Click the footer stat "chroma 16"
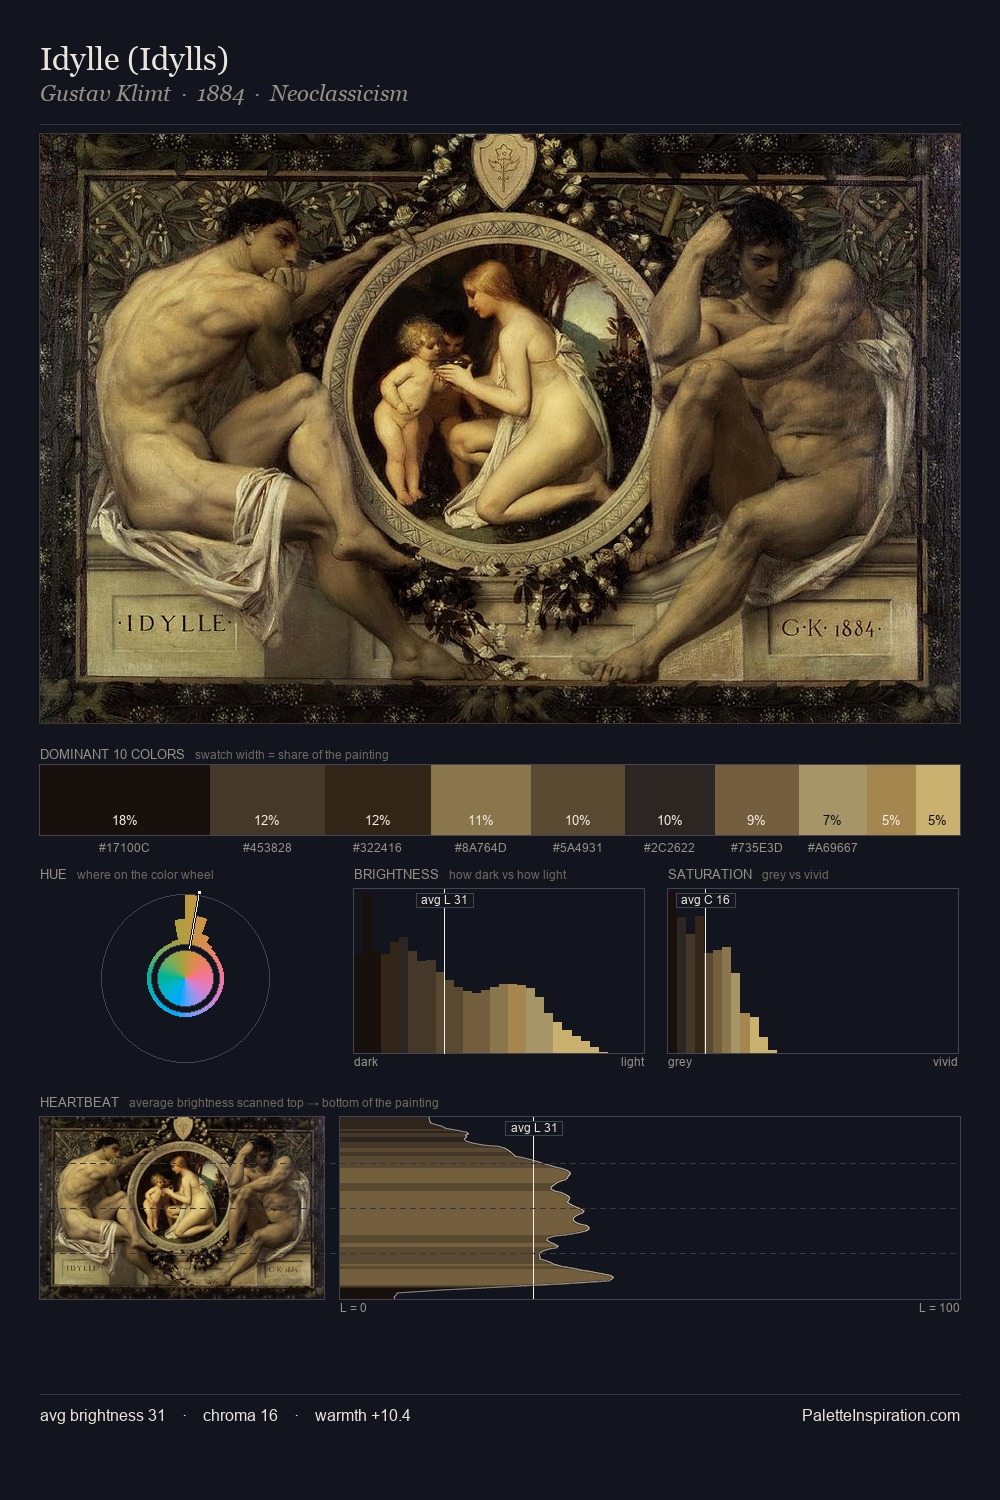This screenshot has width=1000, height=1500. point(240,1415)
